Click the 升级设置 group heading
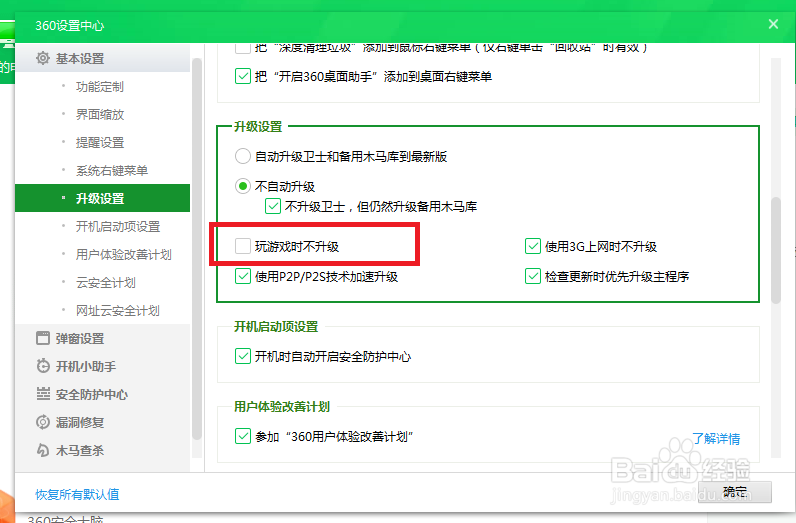Image resolution: width=796 pixels, height=523 pixels. pos(258,126)
